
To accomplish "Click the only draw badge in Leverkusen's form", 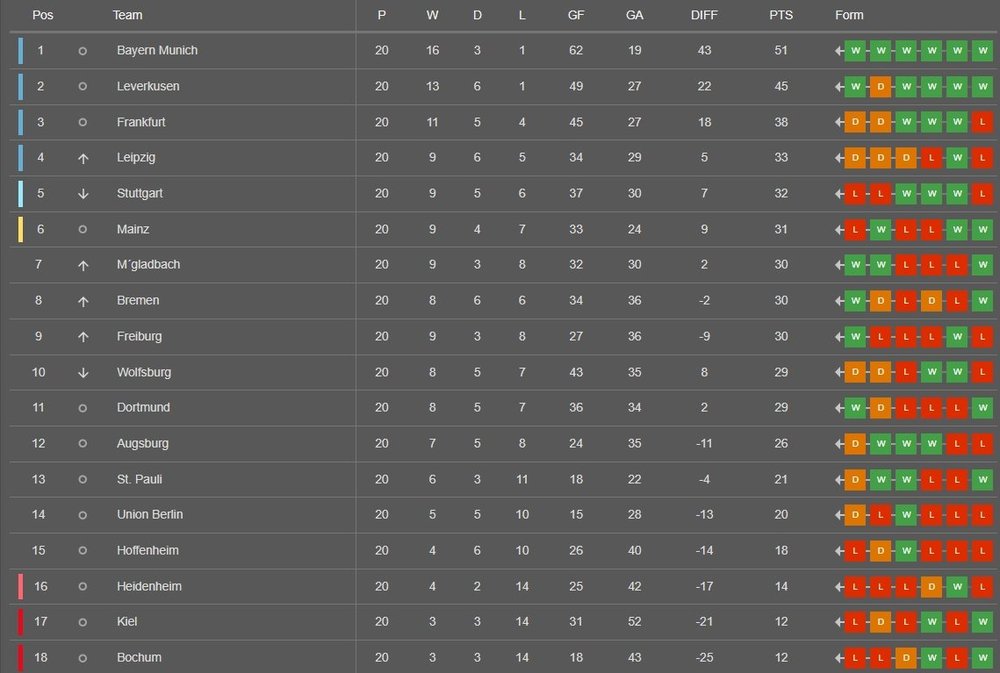I will pos(880,87).
